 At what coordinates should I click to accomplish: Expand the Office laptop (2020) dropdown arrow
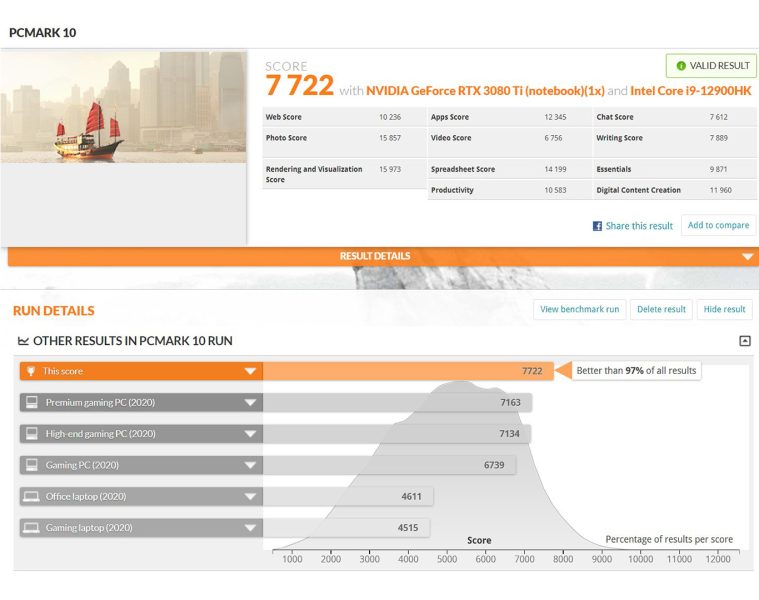(250, 497)
